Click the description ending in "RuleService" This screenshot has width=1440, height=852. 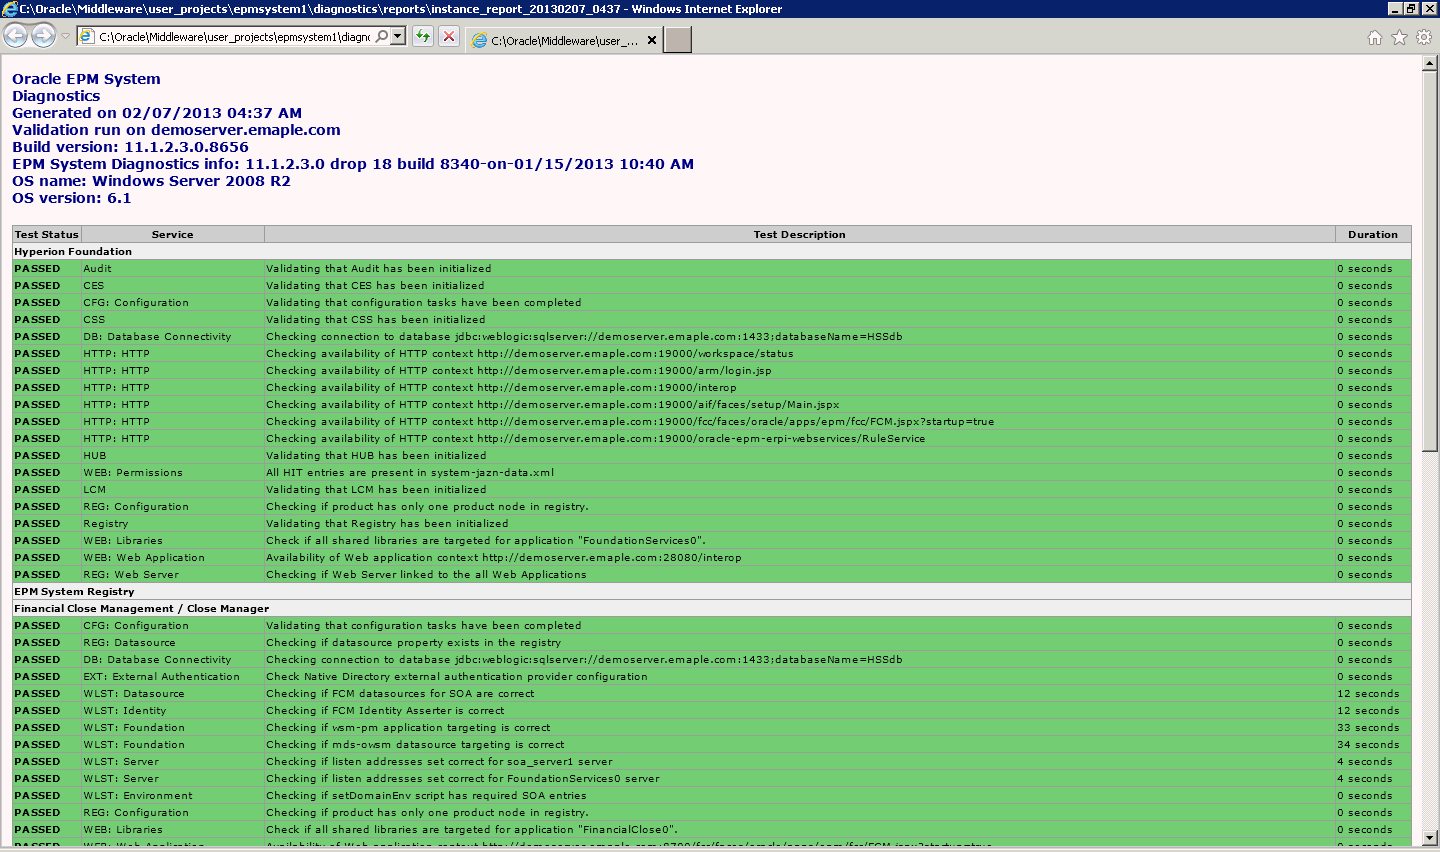[x=595, y=439]
